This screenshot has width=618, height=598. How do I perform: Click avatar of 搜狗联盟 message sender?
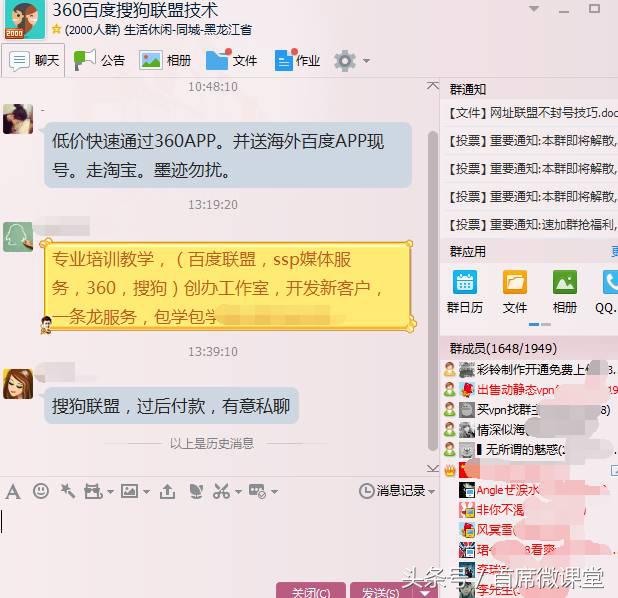(x=18, y=384)
